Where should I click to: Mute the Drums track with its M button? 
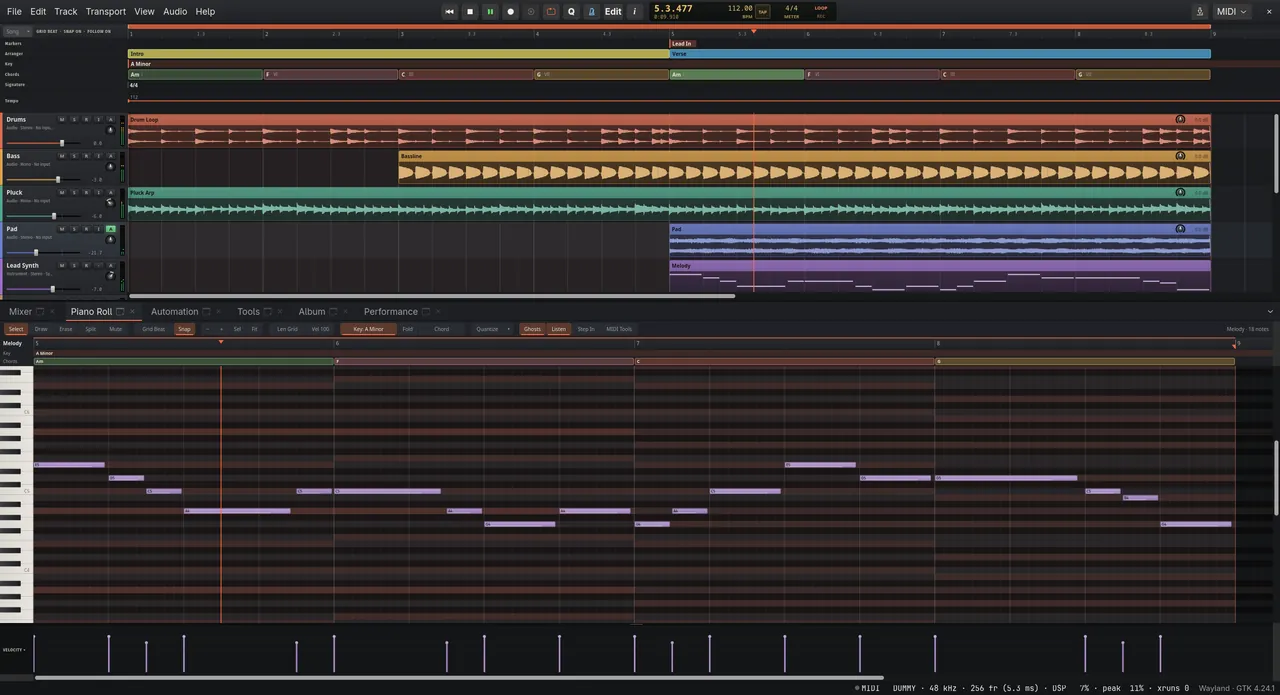(x=62, y=119)
